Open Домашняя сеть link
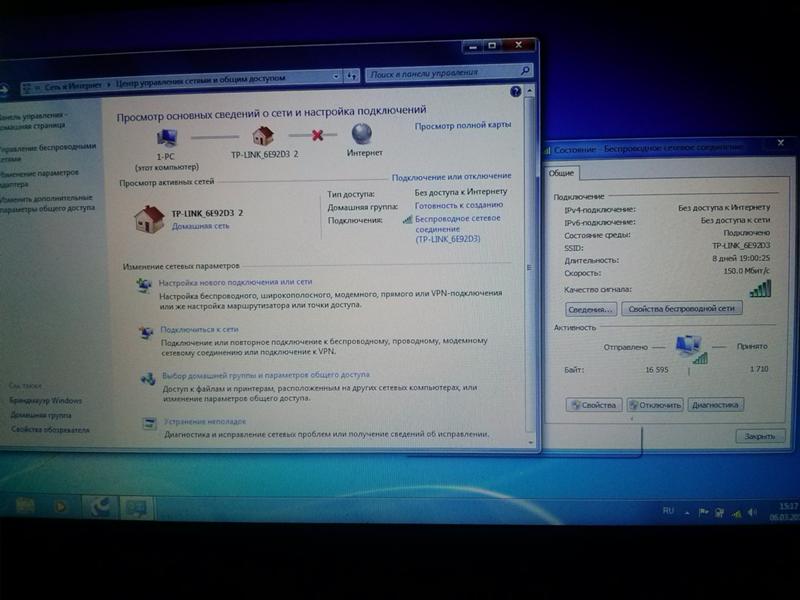Viewport: 800px width, 600px height. [x=201, y=226]
